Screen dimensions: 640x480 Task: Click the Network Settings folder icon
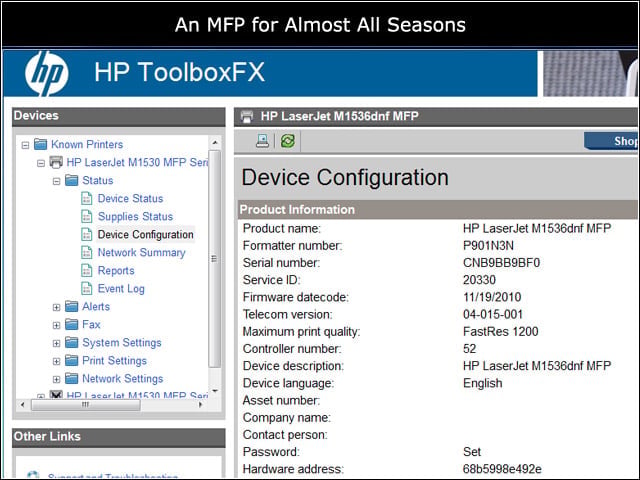click(x=71, y=378)
